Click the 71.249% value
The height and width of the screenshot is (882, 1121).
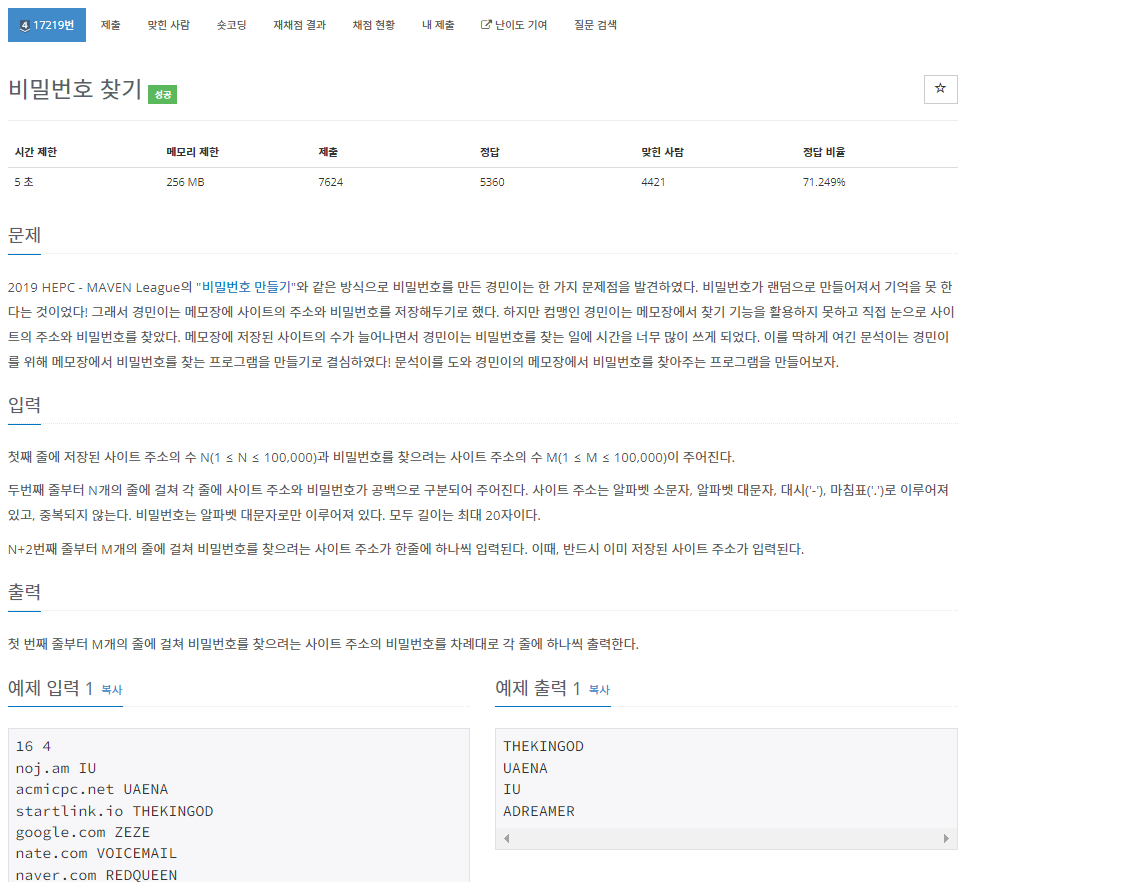pos(824,182)
